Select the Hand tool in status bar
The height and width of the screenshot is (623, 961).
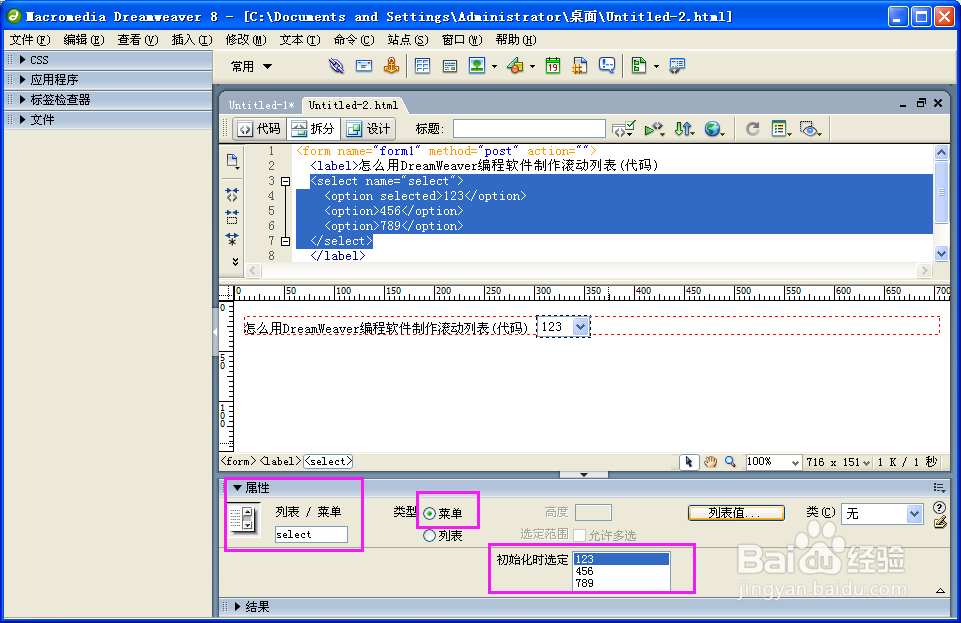click(x=710, y=462)
